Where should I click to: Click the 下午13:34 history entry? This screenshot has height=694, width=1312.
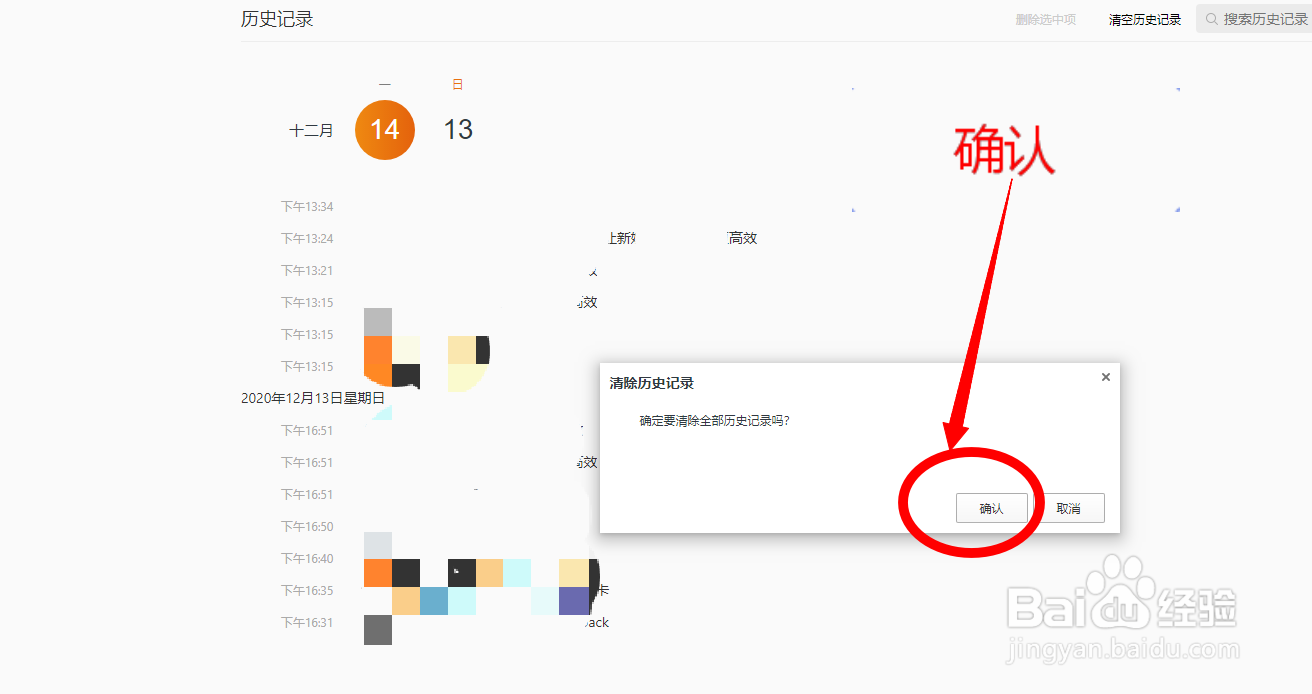pyautogui.click(x=307, y=207)
